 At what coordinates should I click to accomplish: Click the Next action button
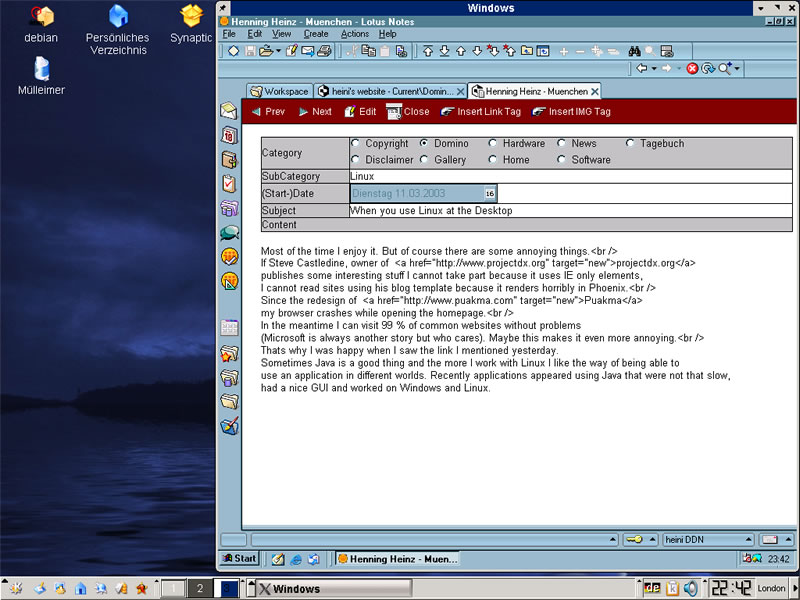point(315,112)
